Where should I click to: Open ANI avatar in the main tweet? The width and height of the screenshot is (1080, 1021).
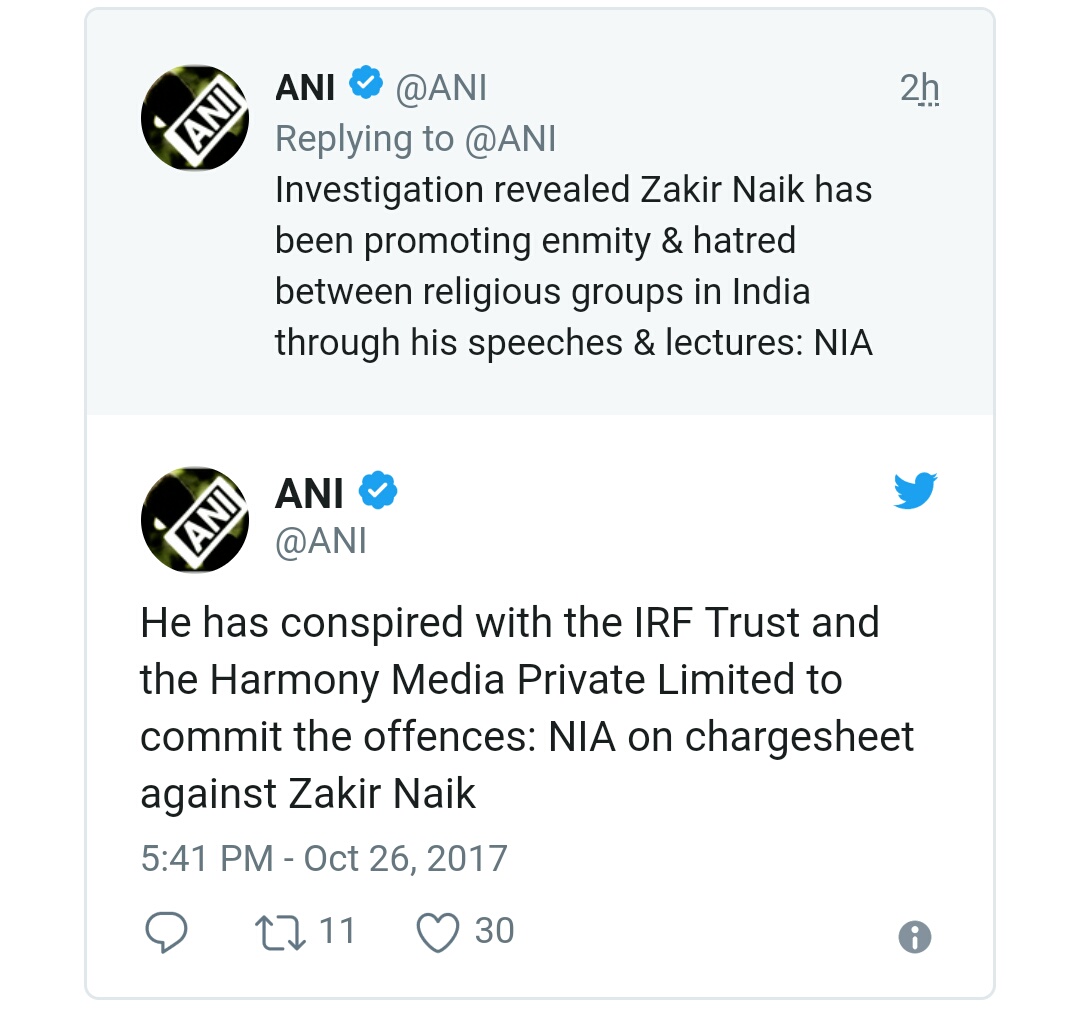click(194, 519)
